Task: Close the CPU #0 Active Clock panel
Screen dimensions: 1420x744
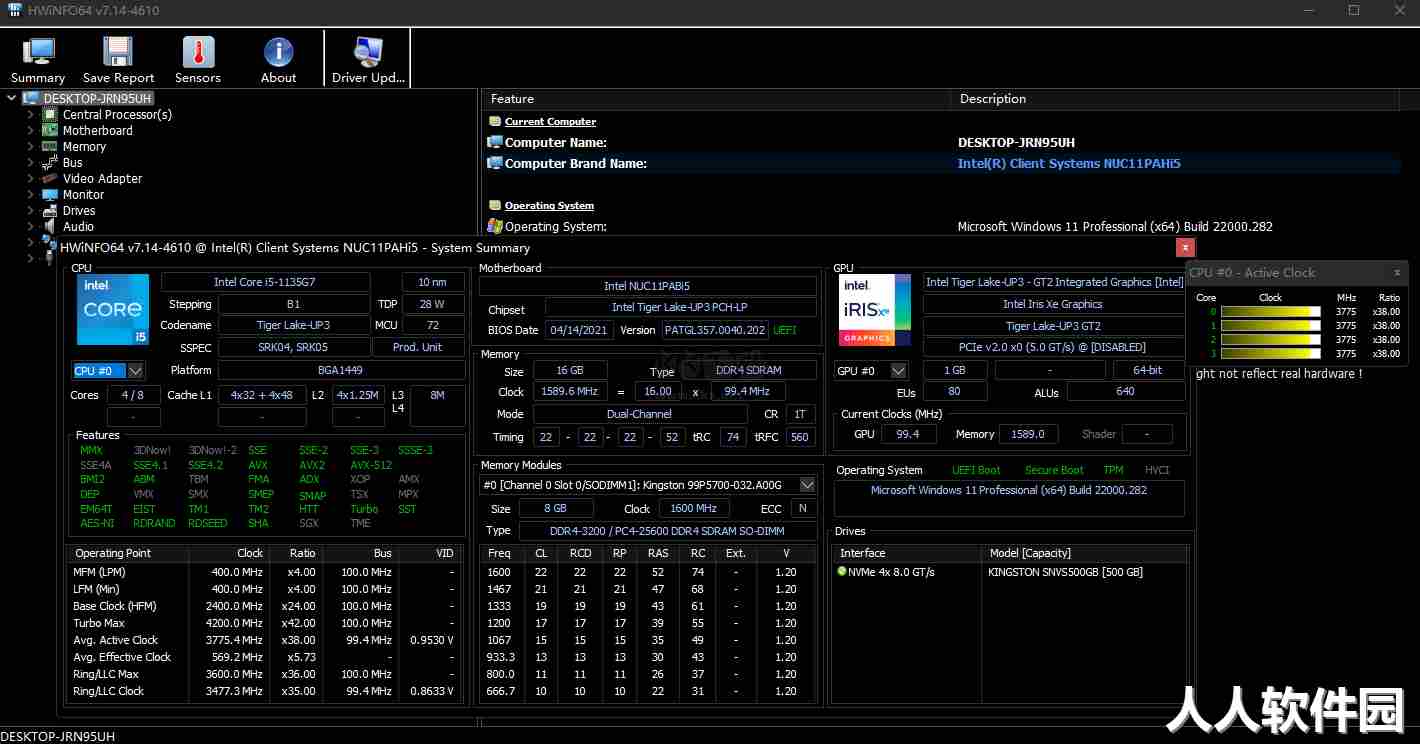Action: click(x=1397, y=272)
